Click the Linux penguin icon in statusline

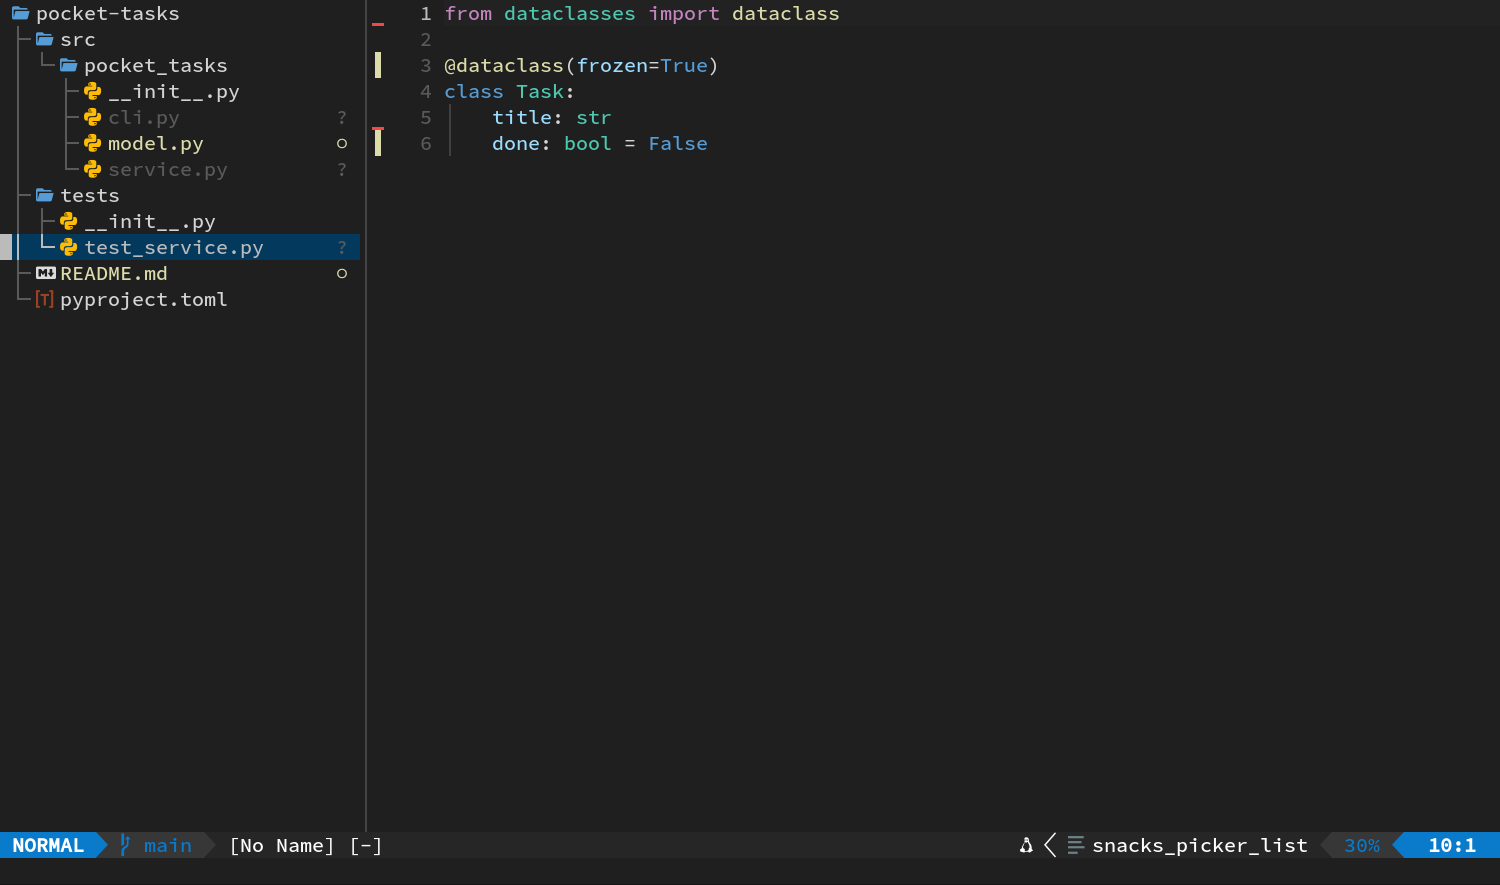pos(1026,846)
